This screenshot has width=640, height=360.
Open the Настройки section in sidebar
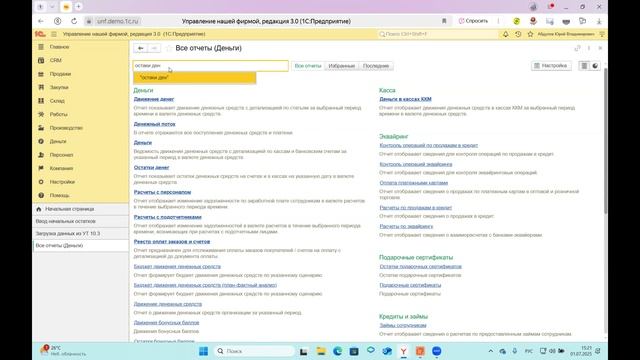tap(62, 182)
